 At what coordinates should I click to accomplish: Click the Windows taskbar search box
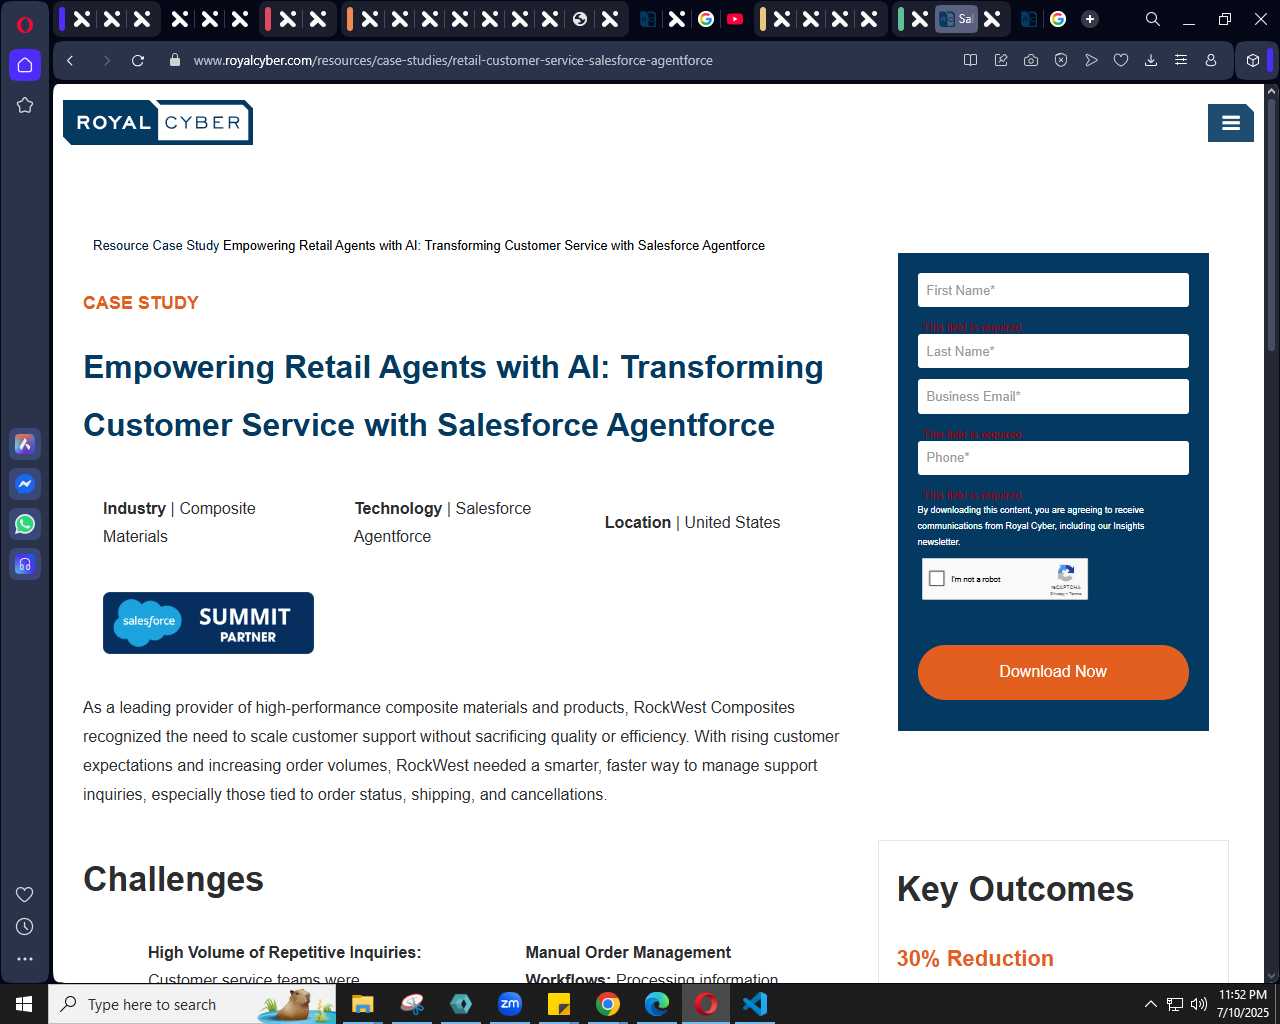click(193, 1004)
